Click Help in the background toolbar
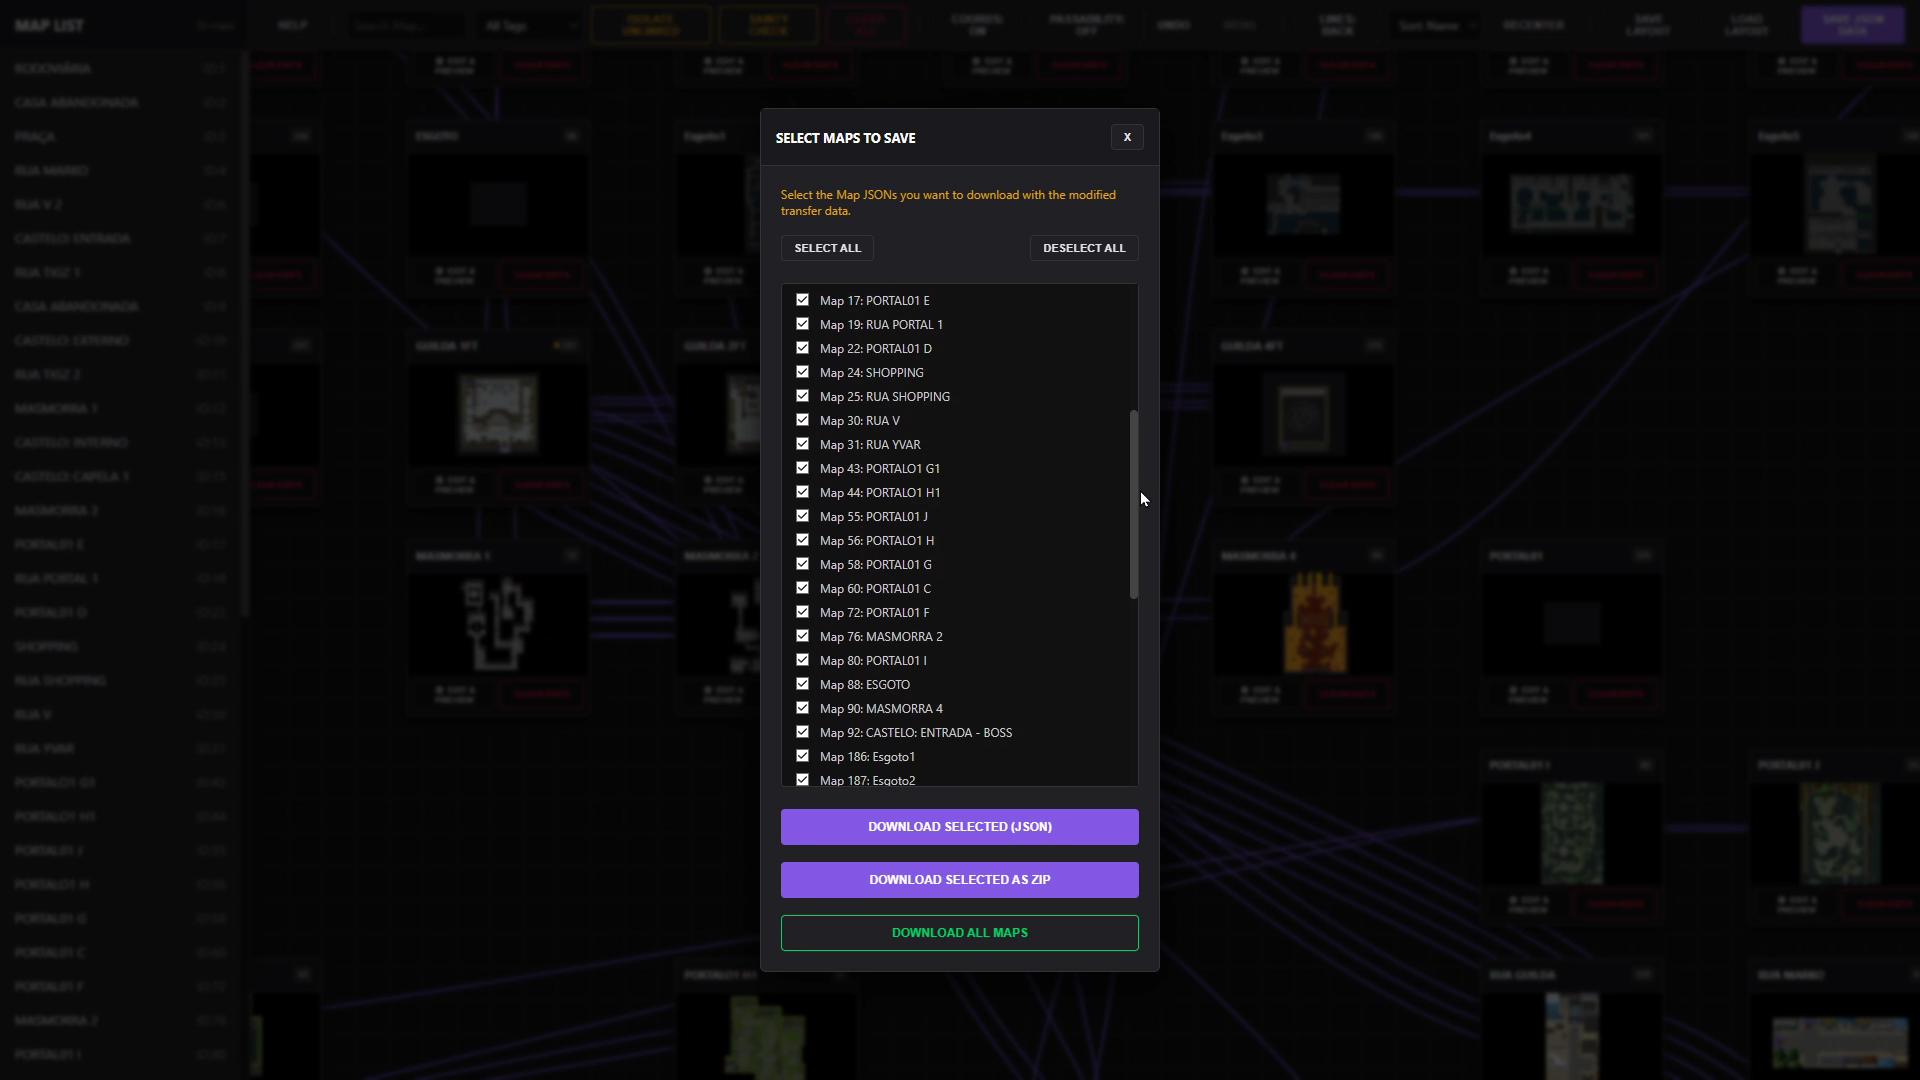This screenshot has width=1920, height=1080. (x=293, y=25)
